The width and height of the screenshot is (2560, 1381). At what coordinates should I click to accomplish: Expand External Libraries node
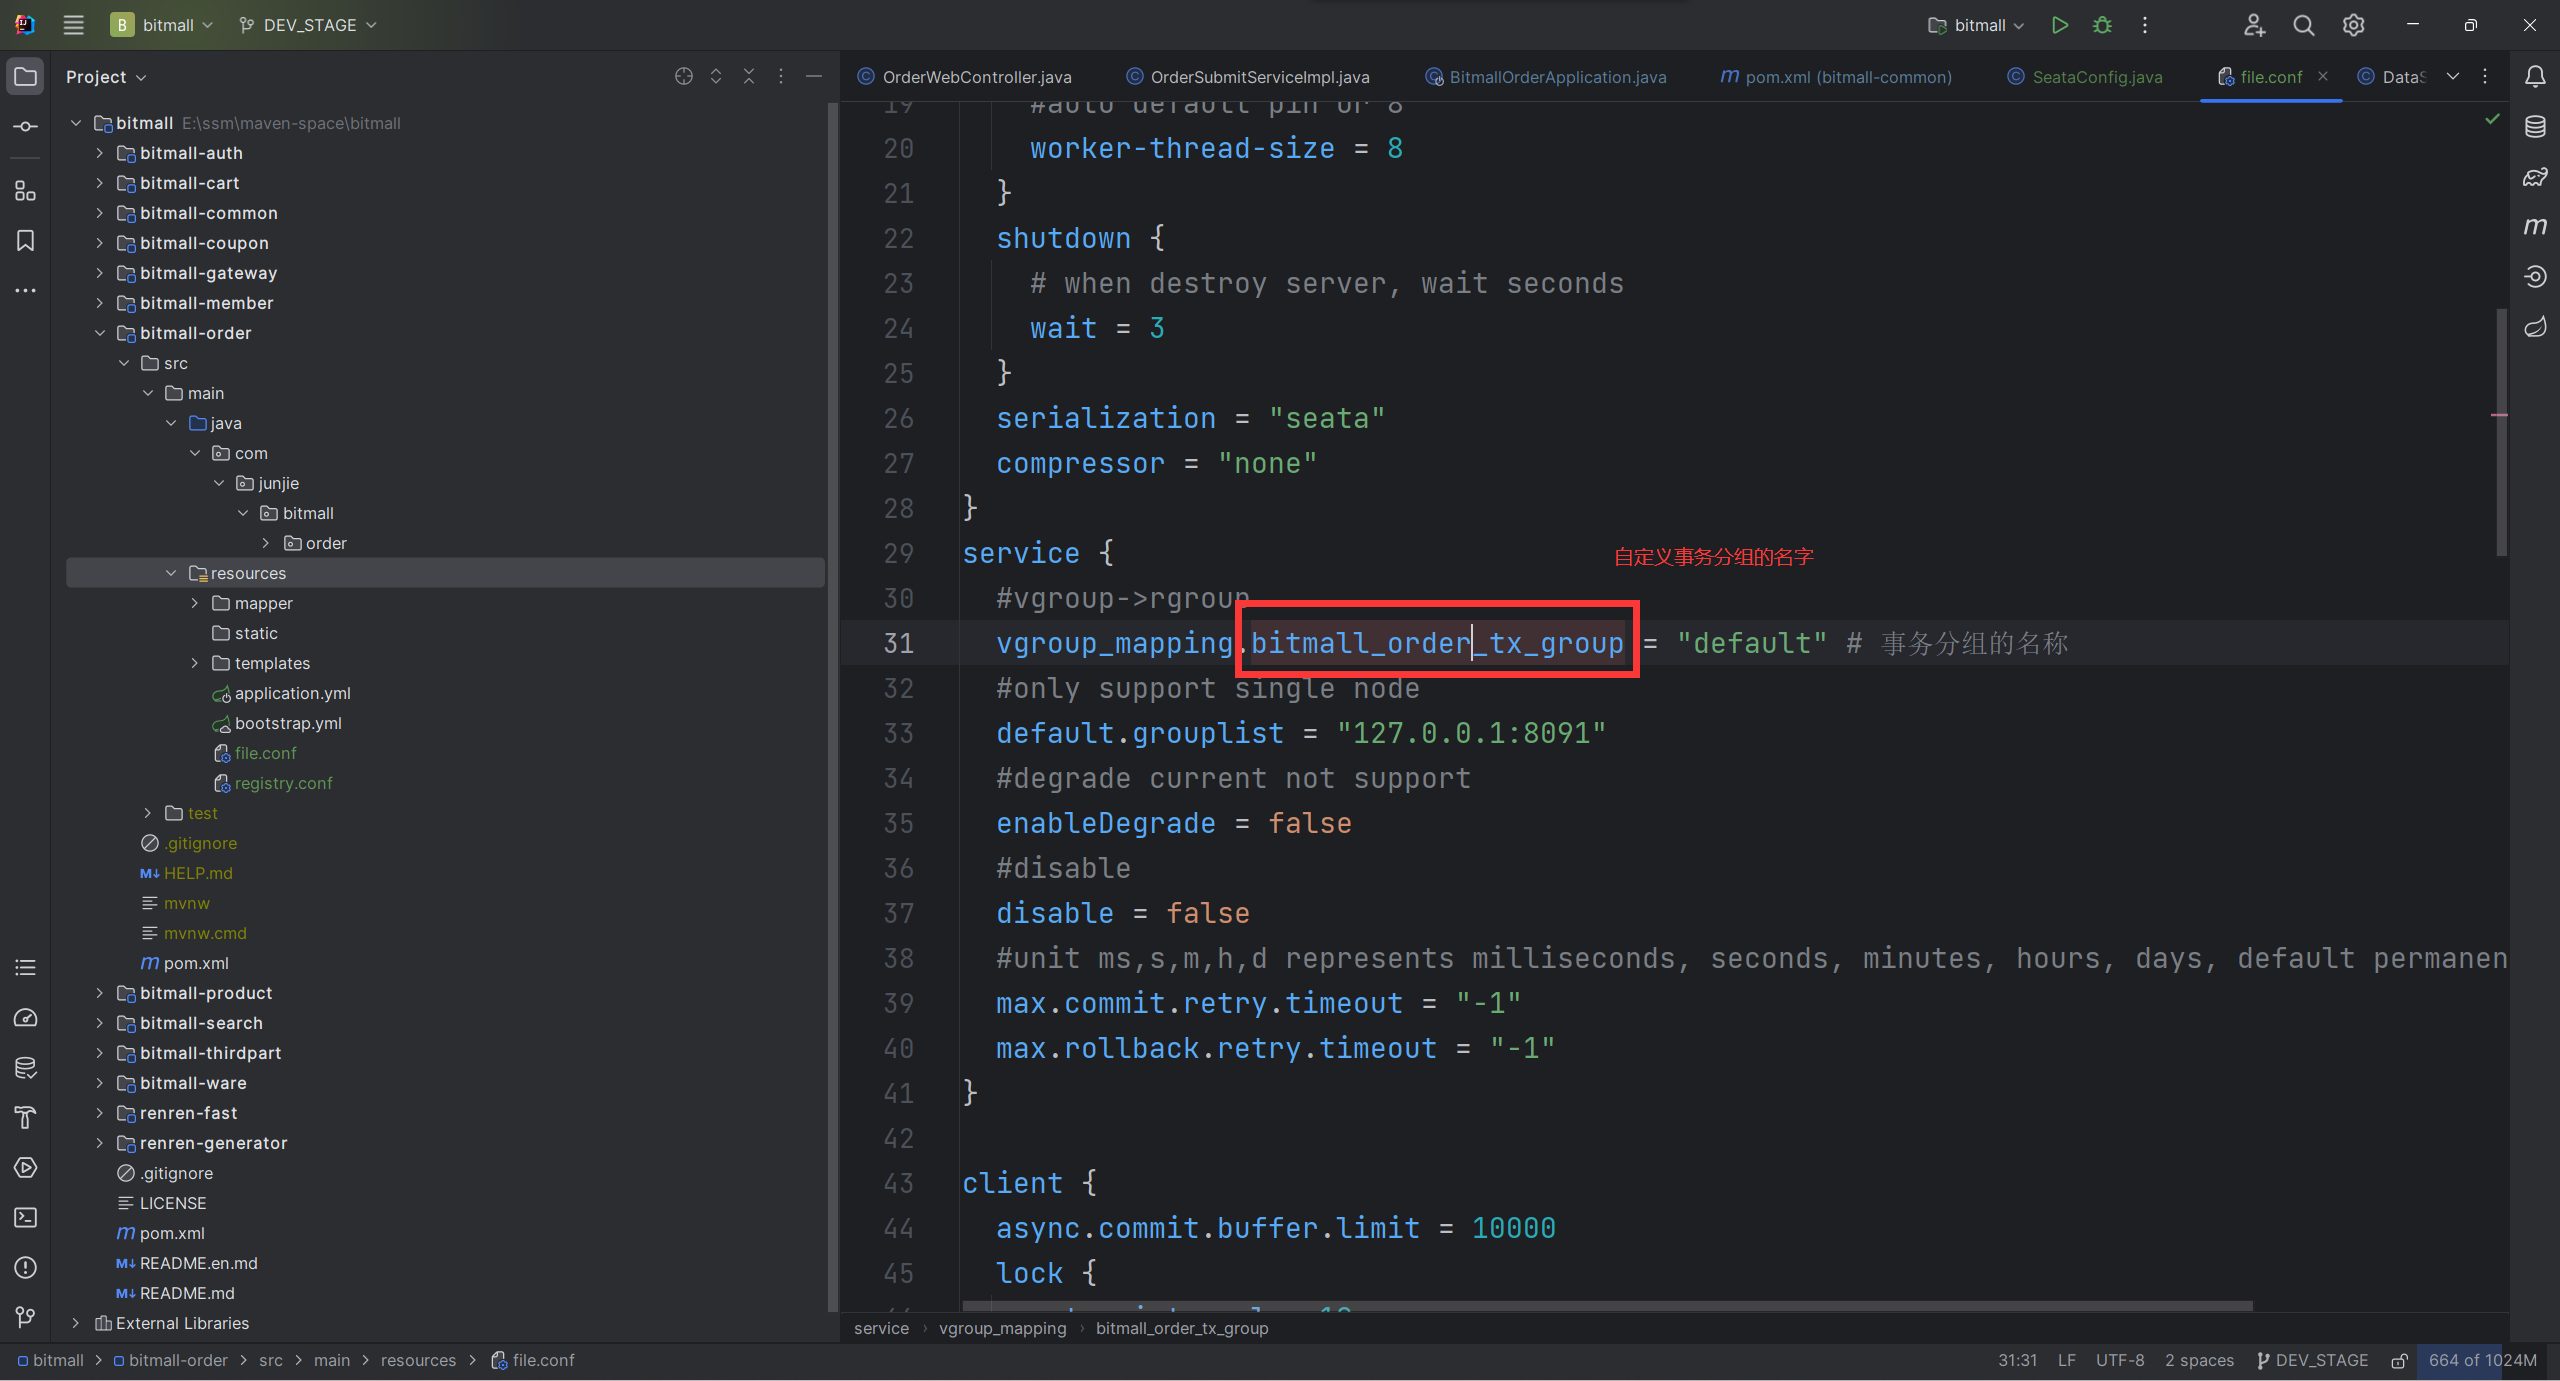75,1323
